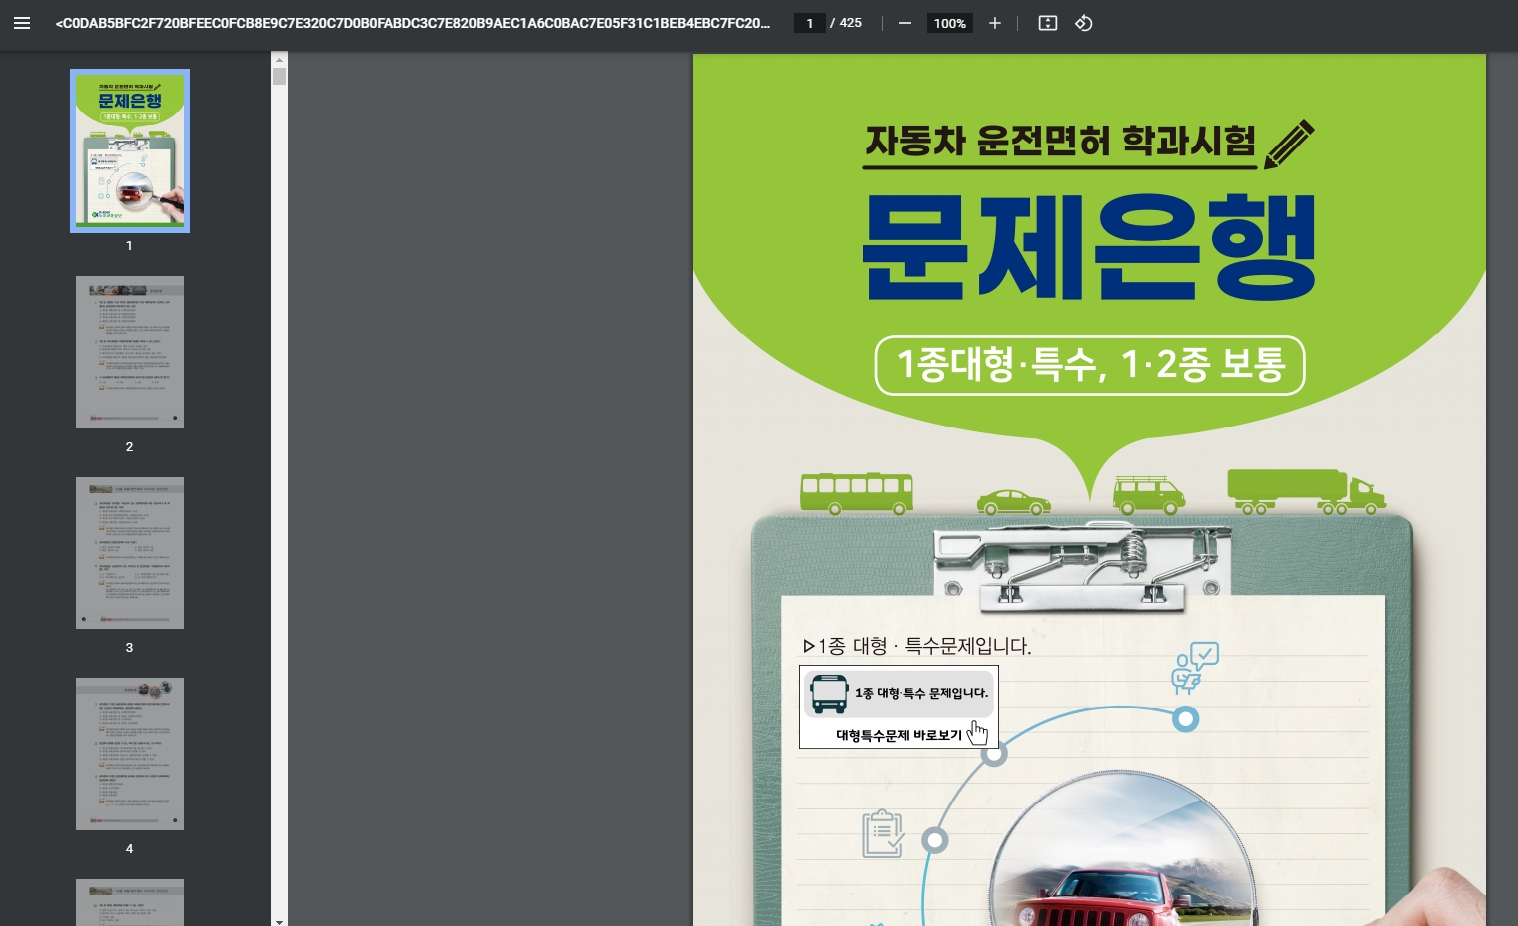Viewport: 1518px width, 926px height.
Task: Edit the current page number field
Action: point(809,23)
